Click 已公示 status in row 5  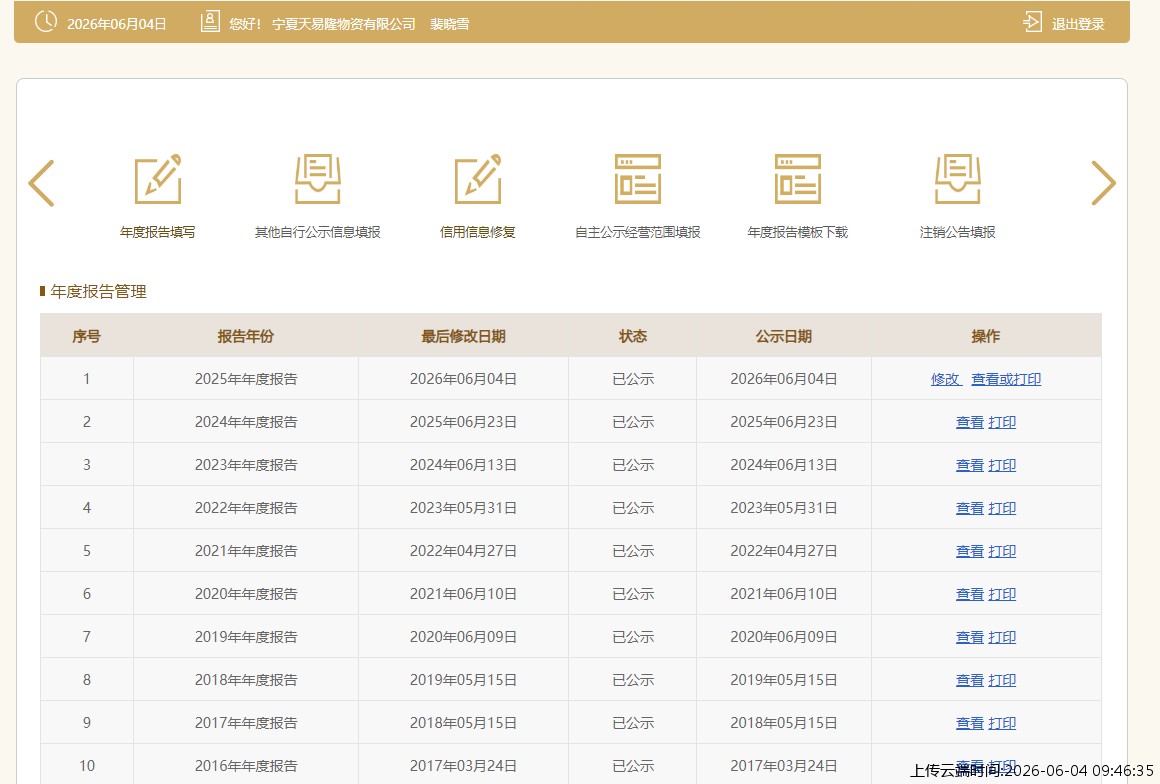click(633, 551)
